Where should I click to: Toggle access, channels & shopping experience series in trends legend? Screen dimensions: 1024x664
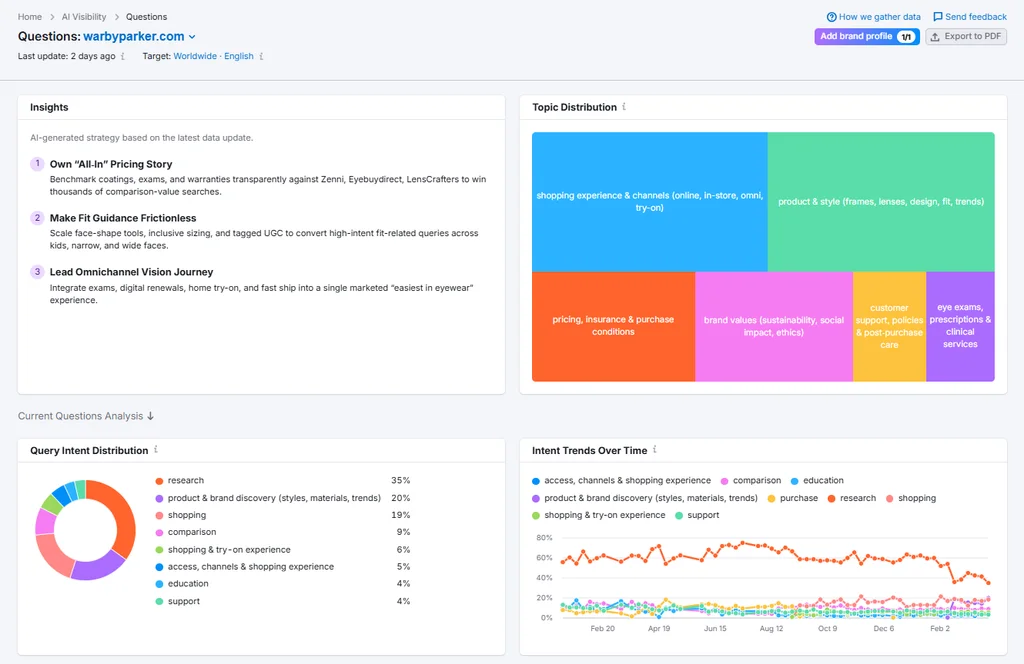point(621,481)
